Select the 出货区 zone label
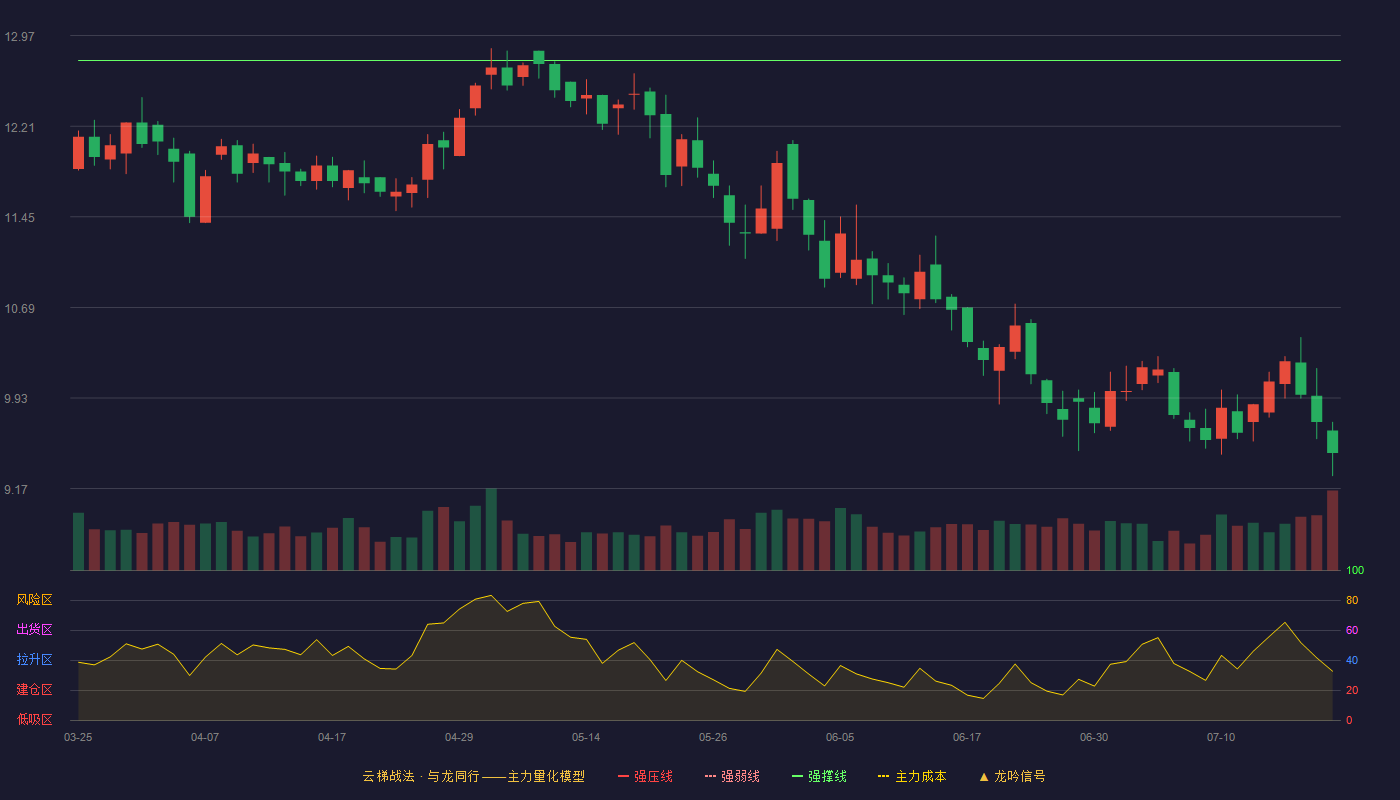 34,630
